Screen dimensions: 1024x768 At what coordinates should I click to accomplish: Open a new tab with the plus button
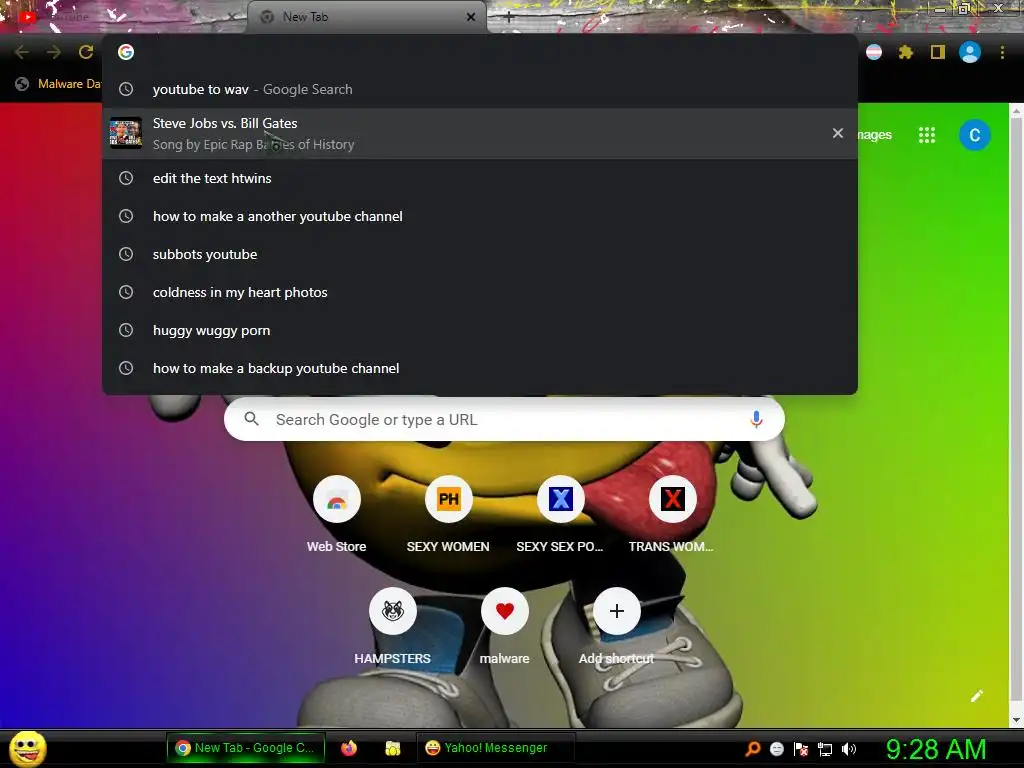509,17
